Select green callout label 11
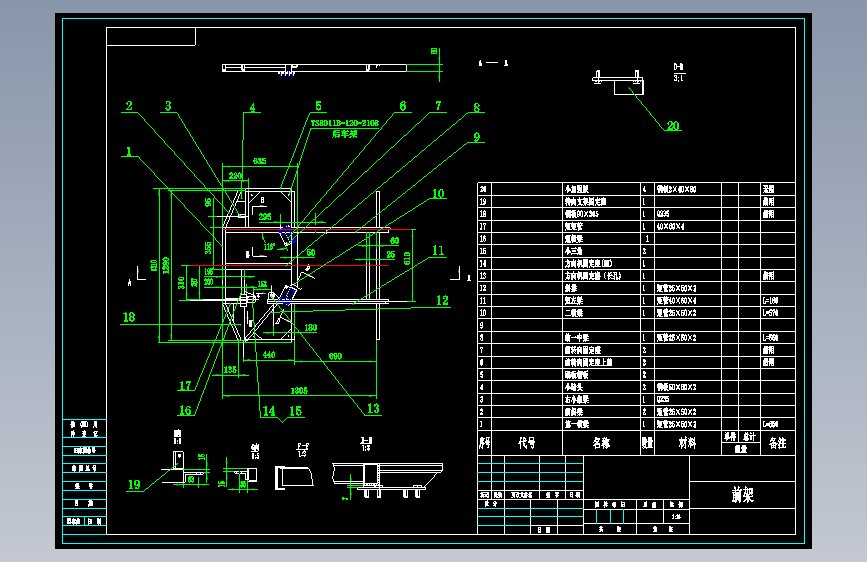Screen dimensions: 867x562 (x=438, y=251)
